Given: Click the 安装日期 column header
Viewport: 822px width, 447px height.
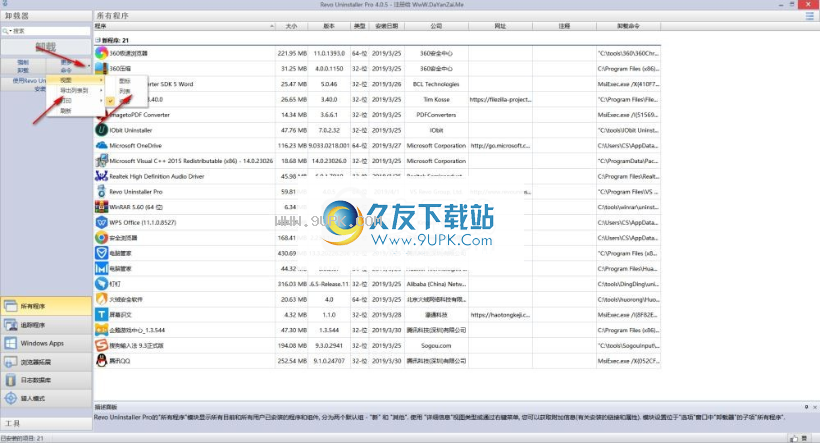Looking at the screenshot, I should tap(387, 26).
